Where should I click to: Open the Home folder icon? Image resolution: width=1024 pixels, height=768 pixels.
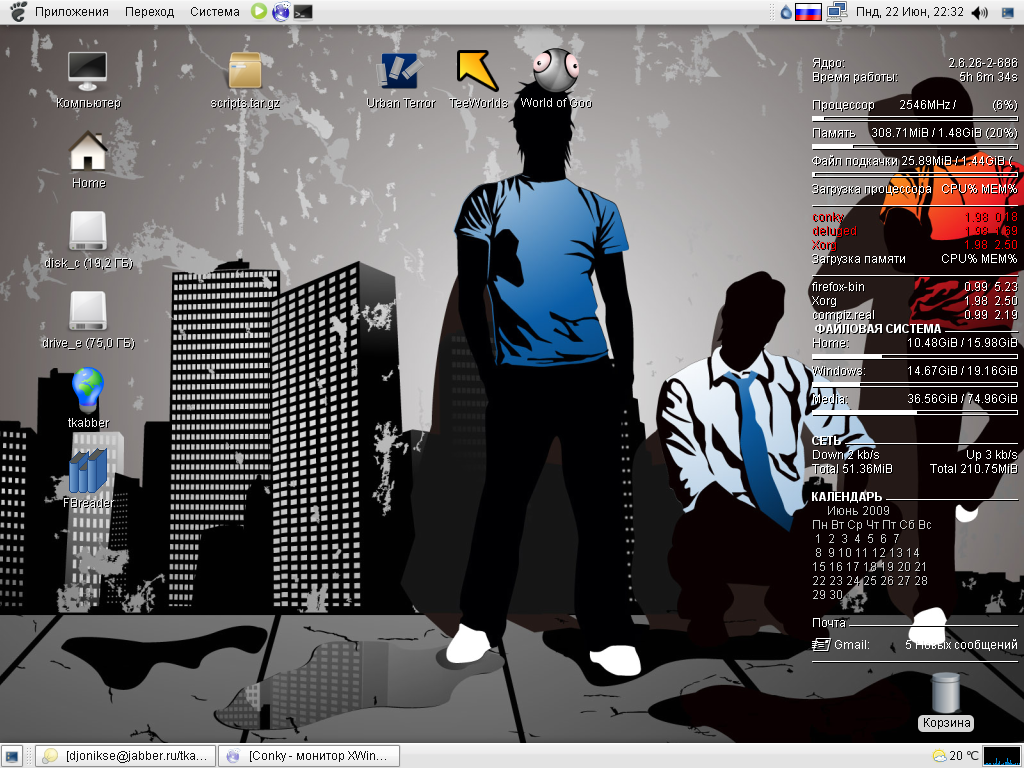coord(88,152)
